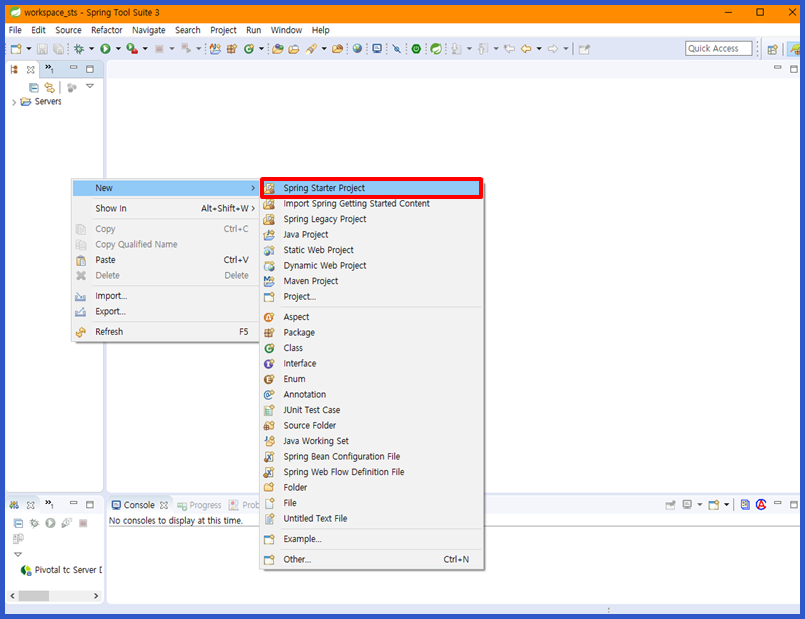The image size is (805, 619).
Task: Click the Debug bug toolbar icon
Action: click(x=79, y=49)
